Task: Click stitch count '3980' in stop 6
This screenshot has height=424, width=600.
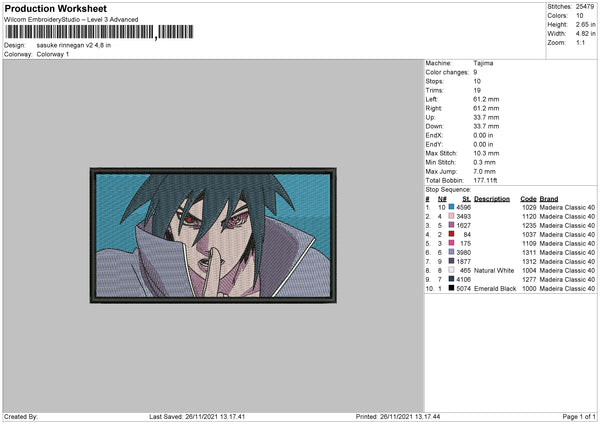Action: (x=464, y=253)
